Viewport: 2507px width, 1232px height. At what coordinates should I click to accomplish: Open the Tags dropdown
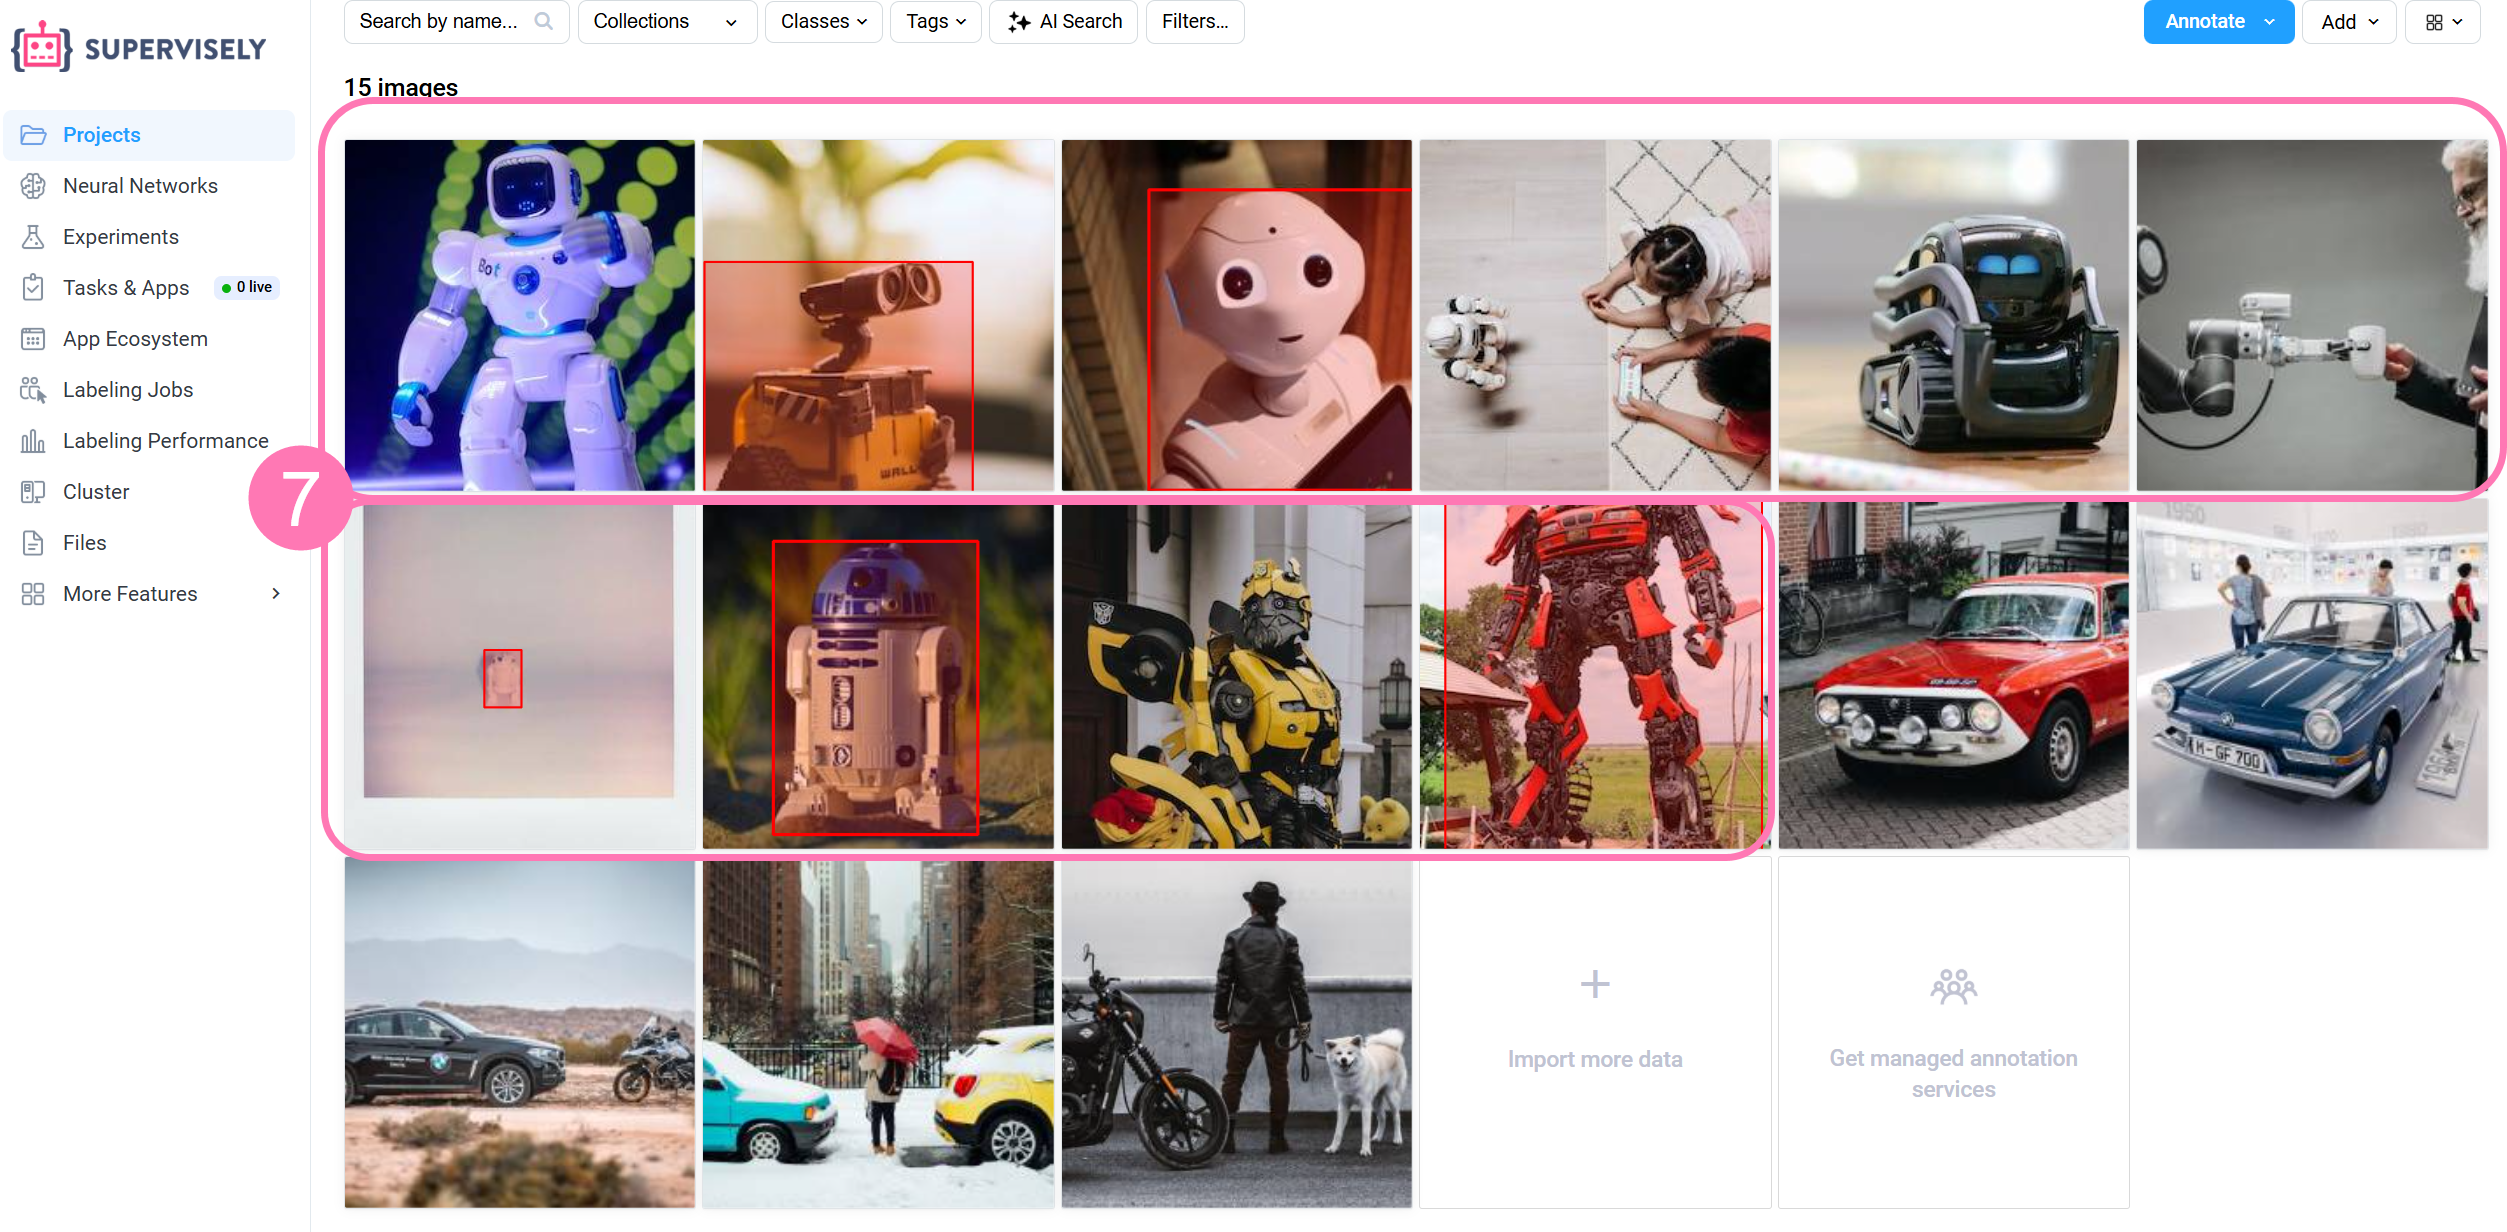click(x=935, y=21)
